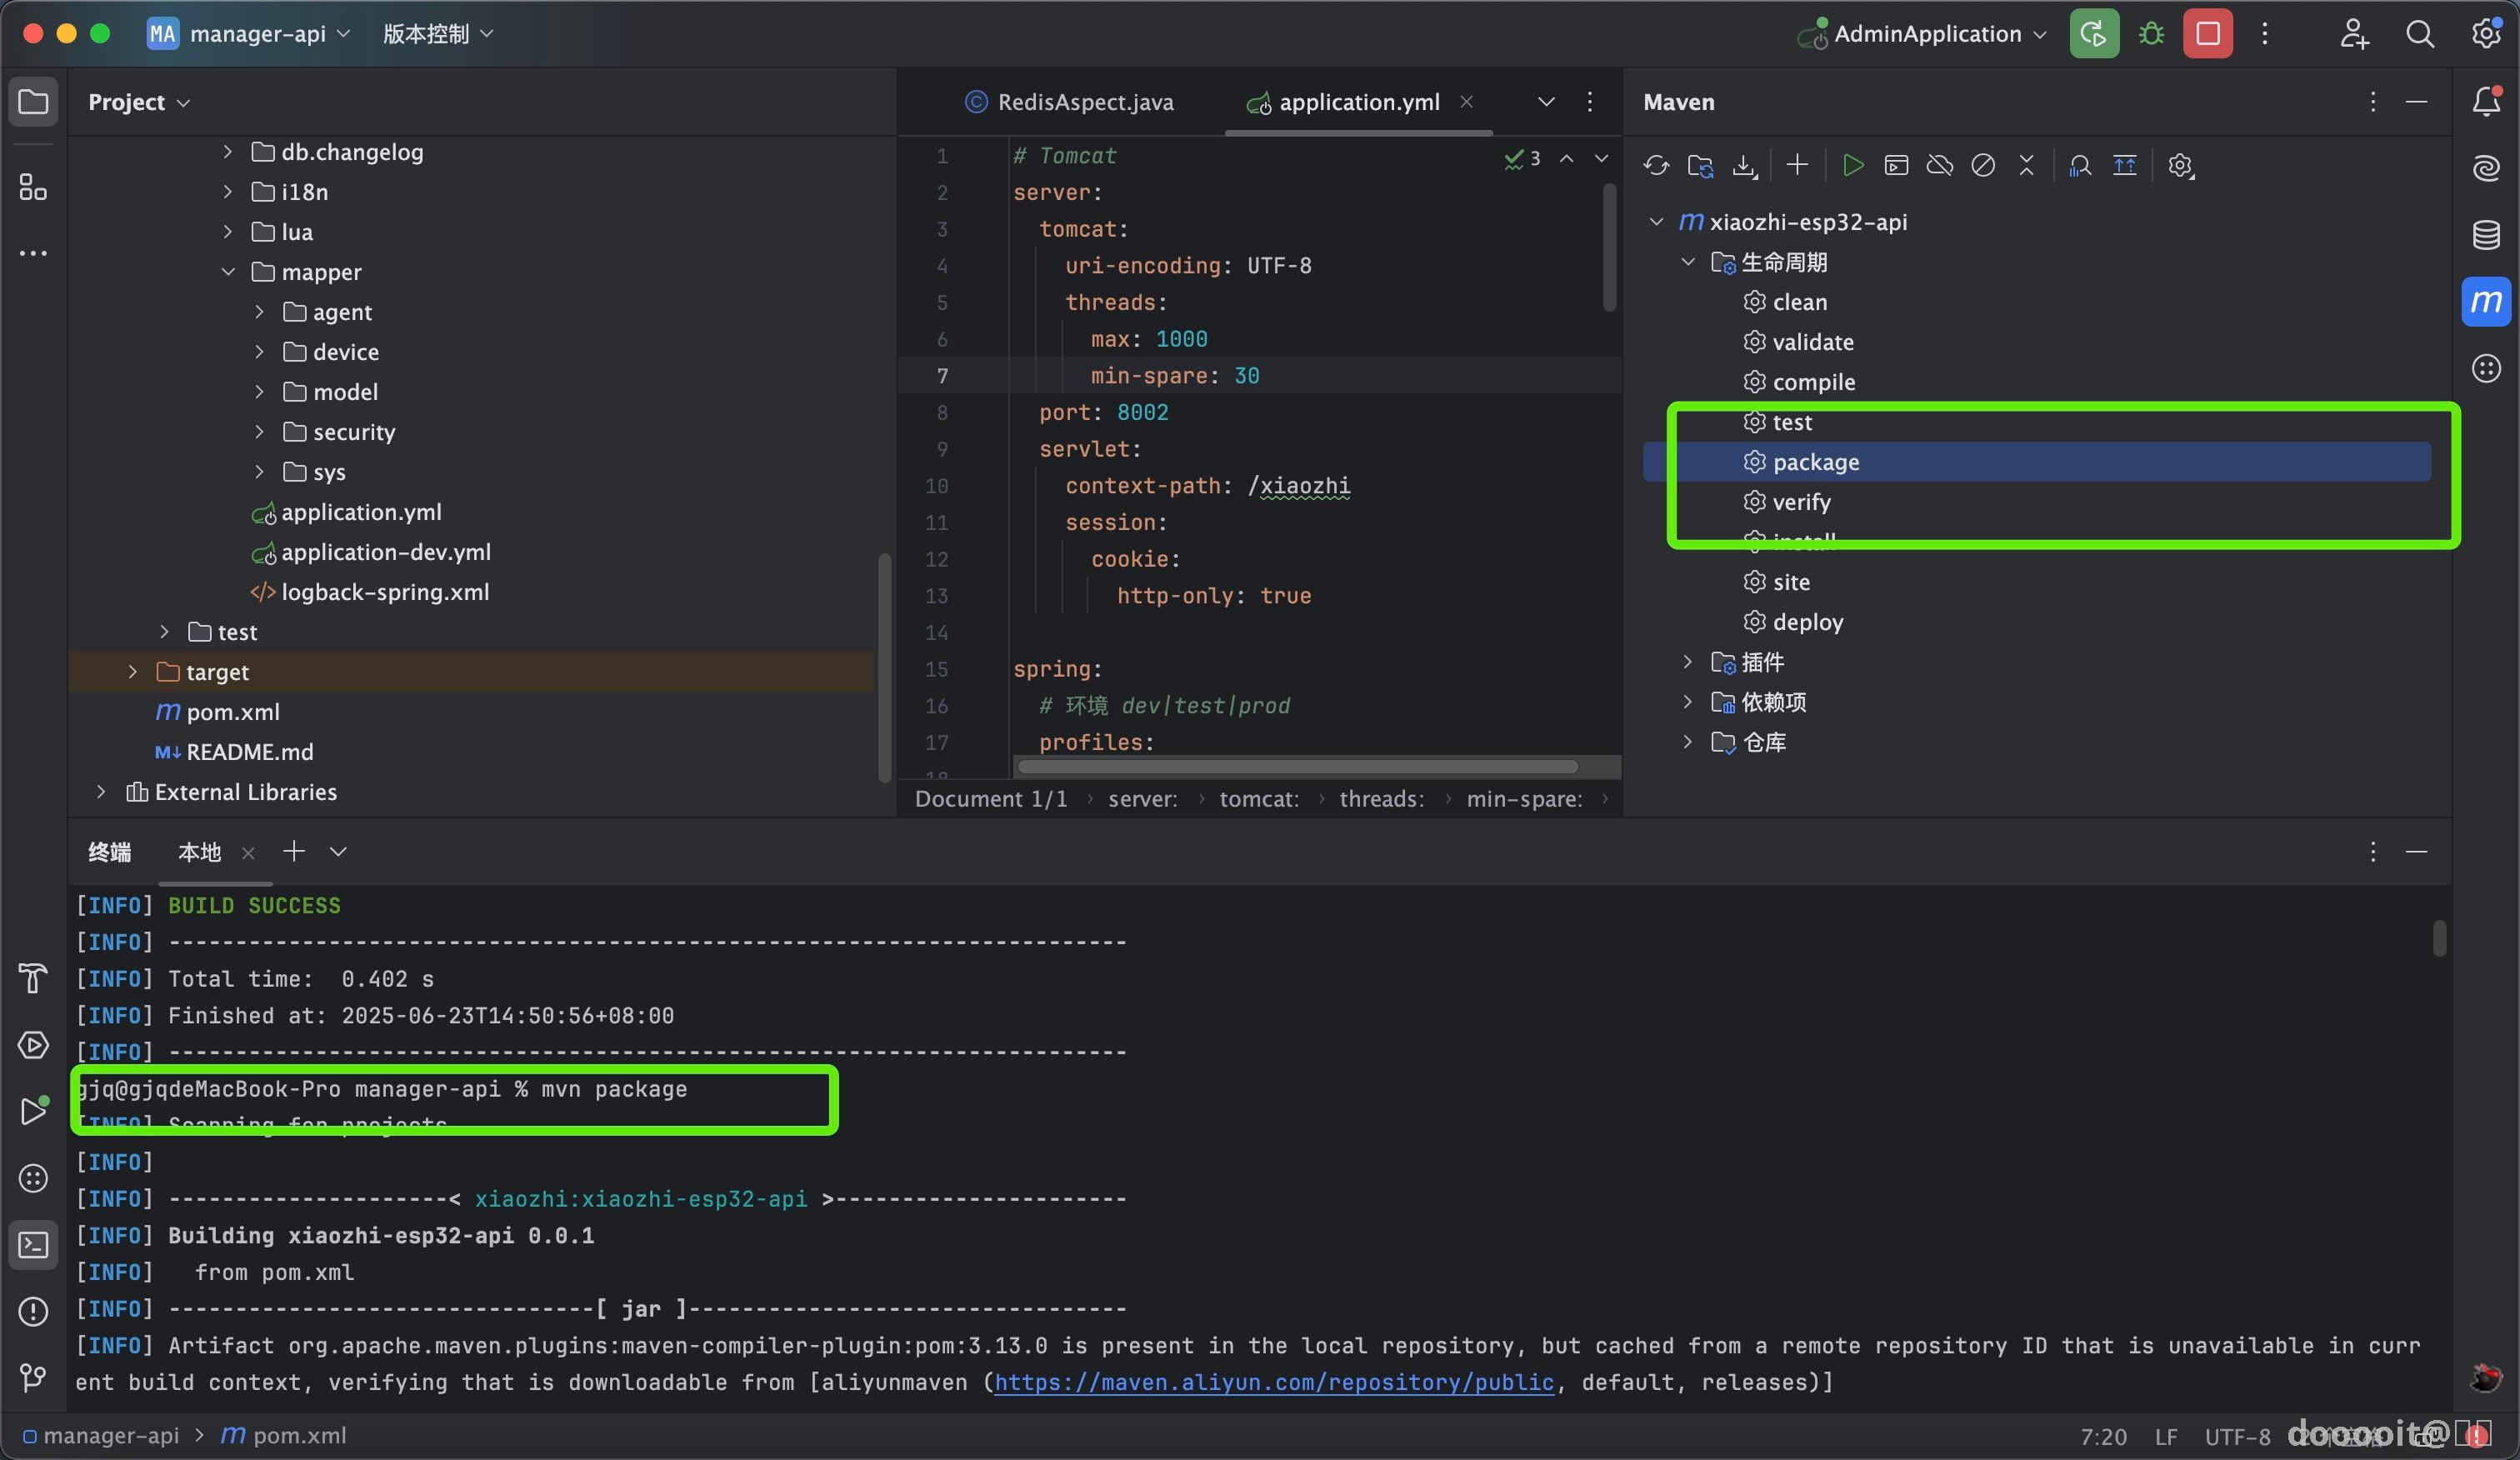Click the Maven reload all projects icon

[1656, 166]
